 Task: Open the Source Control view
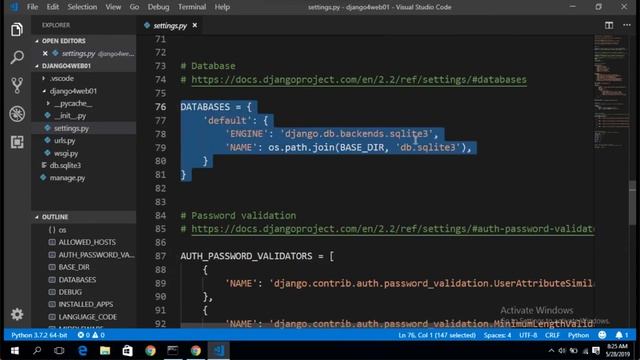(x=17, y=85)
